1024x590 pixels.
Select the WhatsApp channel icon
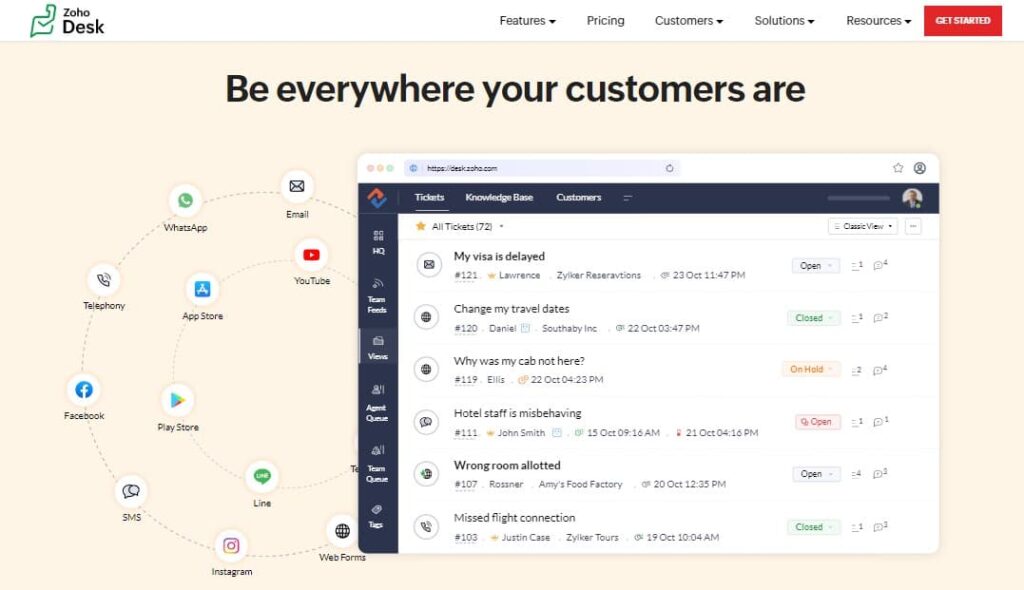pyautogui.click(x=184, y=201)
